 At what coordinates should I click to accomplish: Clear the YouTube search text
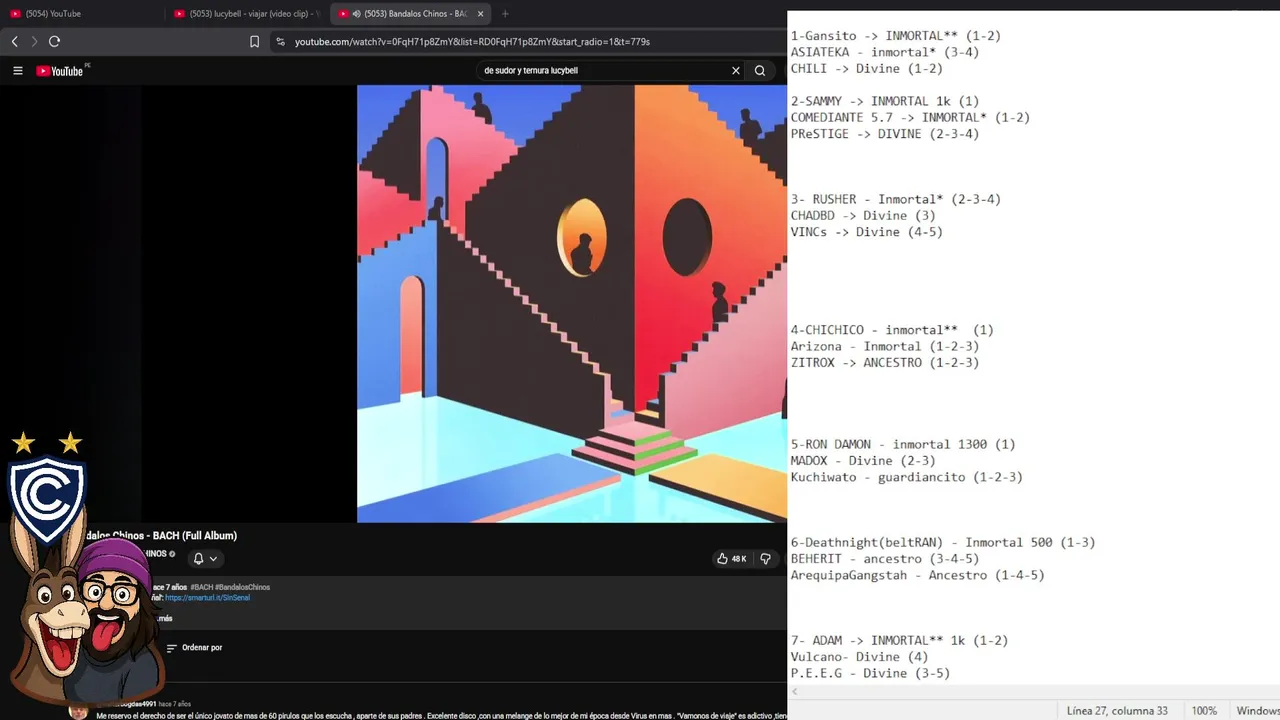736,71
